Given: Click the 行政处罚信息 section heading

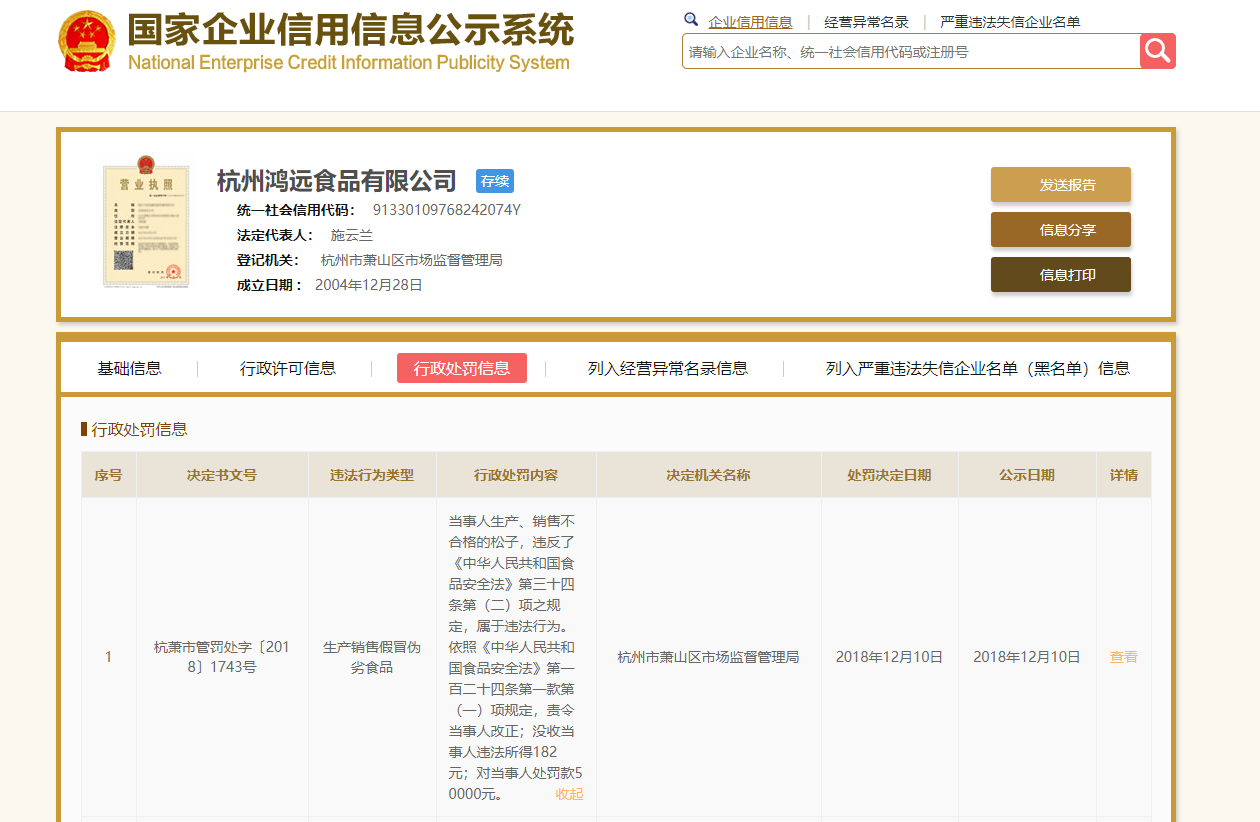Looking at the screenshot, I should tap(139, 429).
